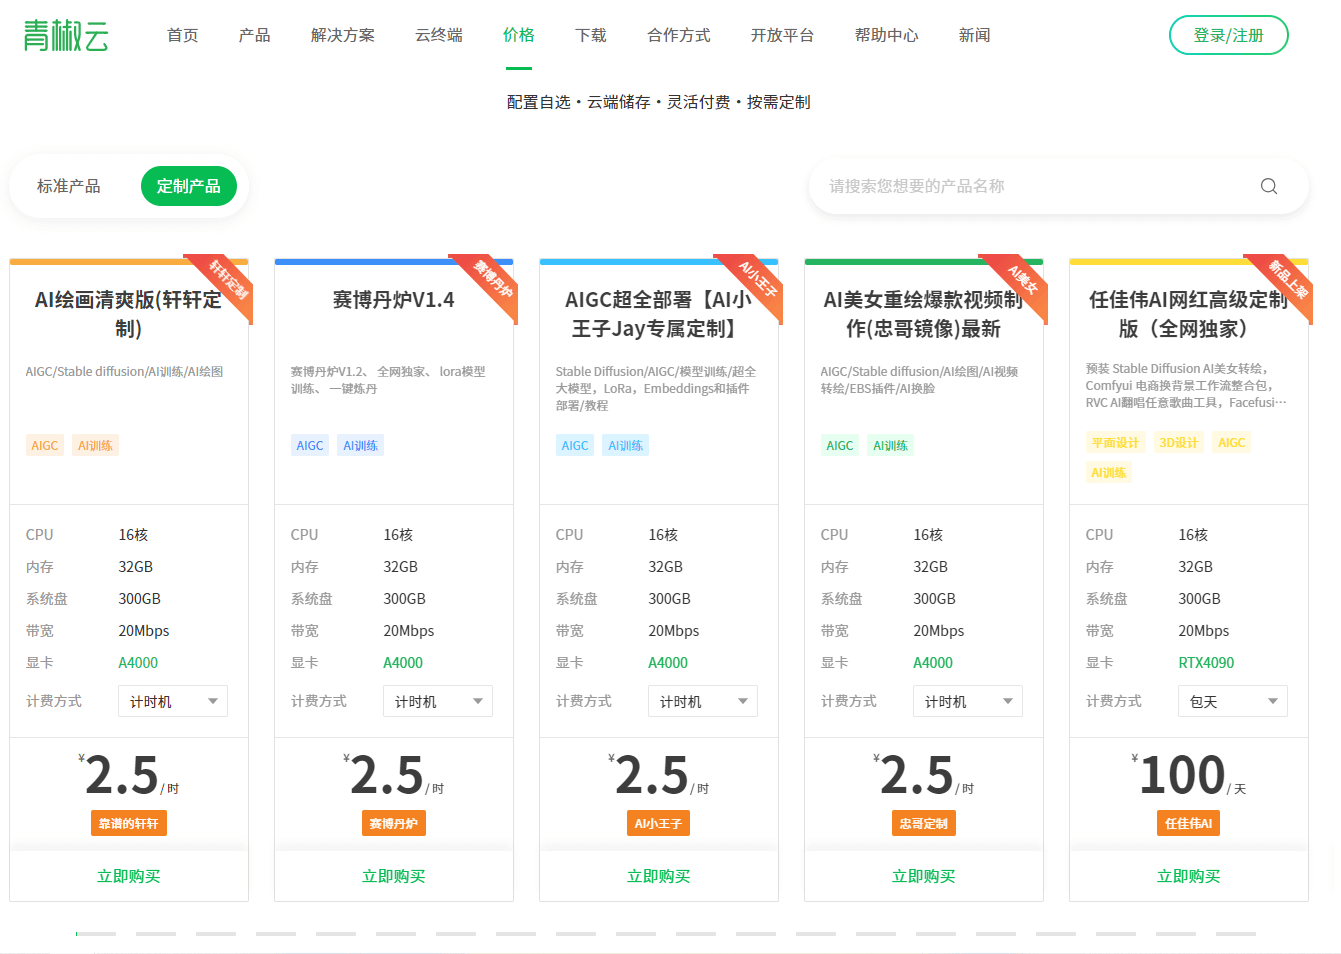The height and width of the screenshot is (954, 1341).
Task: Open the 任佳伟AI网红高级定制版 title
Action: 1189,314
